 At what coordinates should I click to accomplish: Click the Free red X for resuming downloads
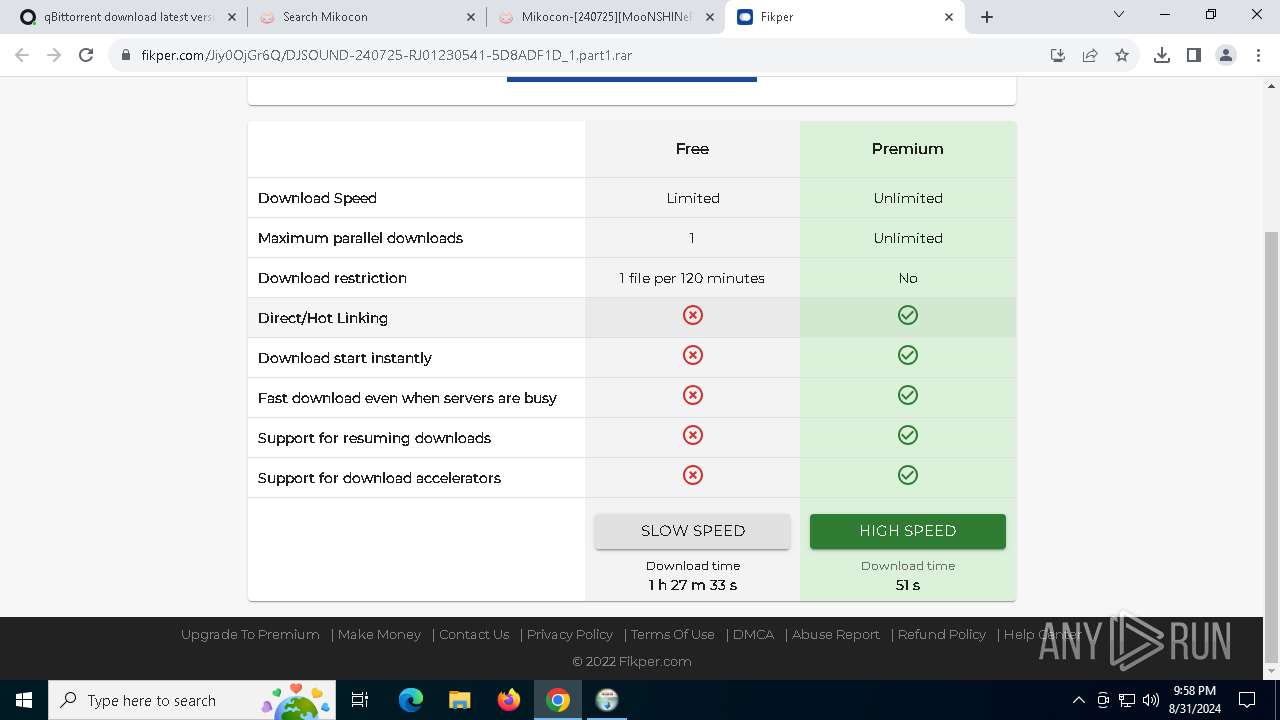[x=692, y=435]
